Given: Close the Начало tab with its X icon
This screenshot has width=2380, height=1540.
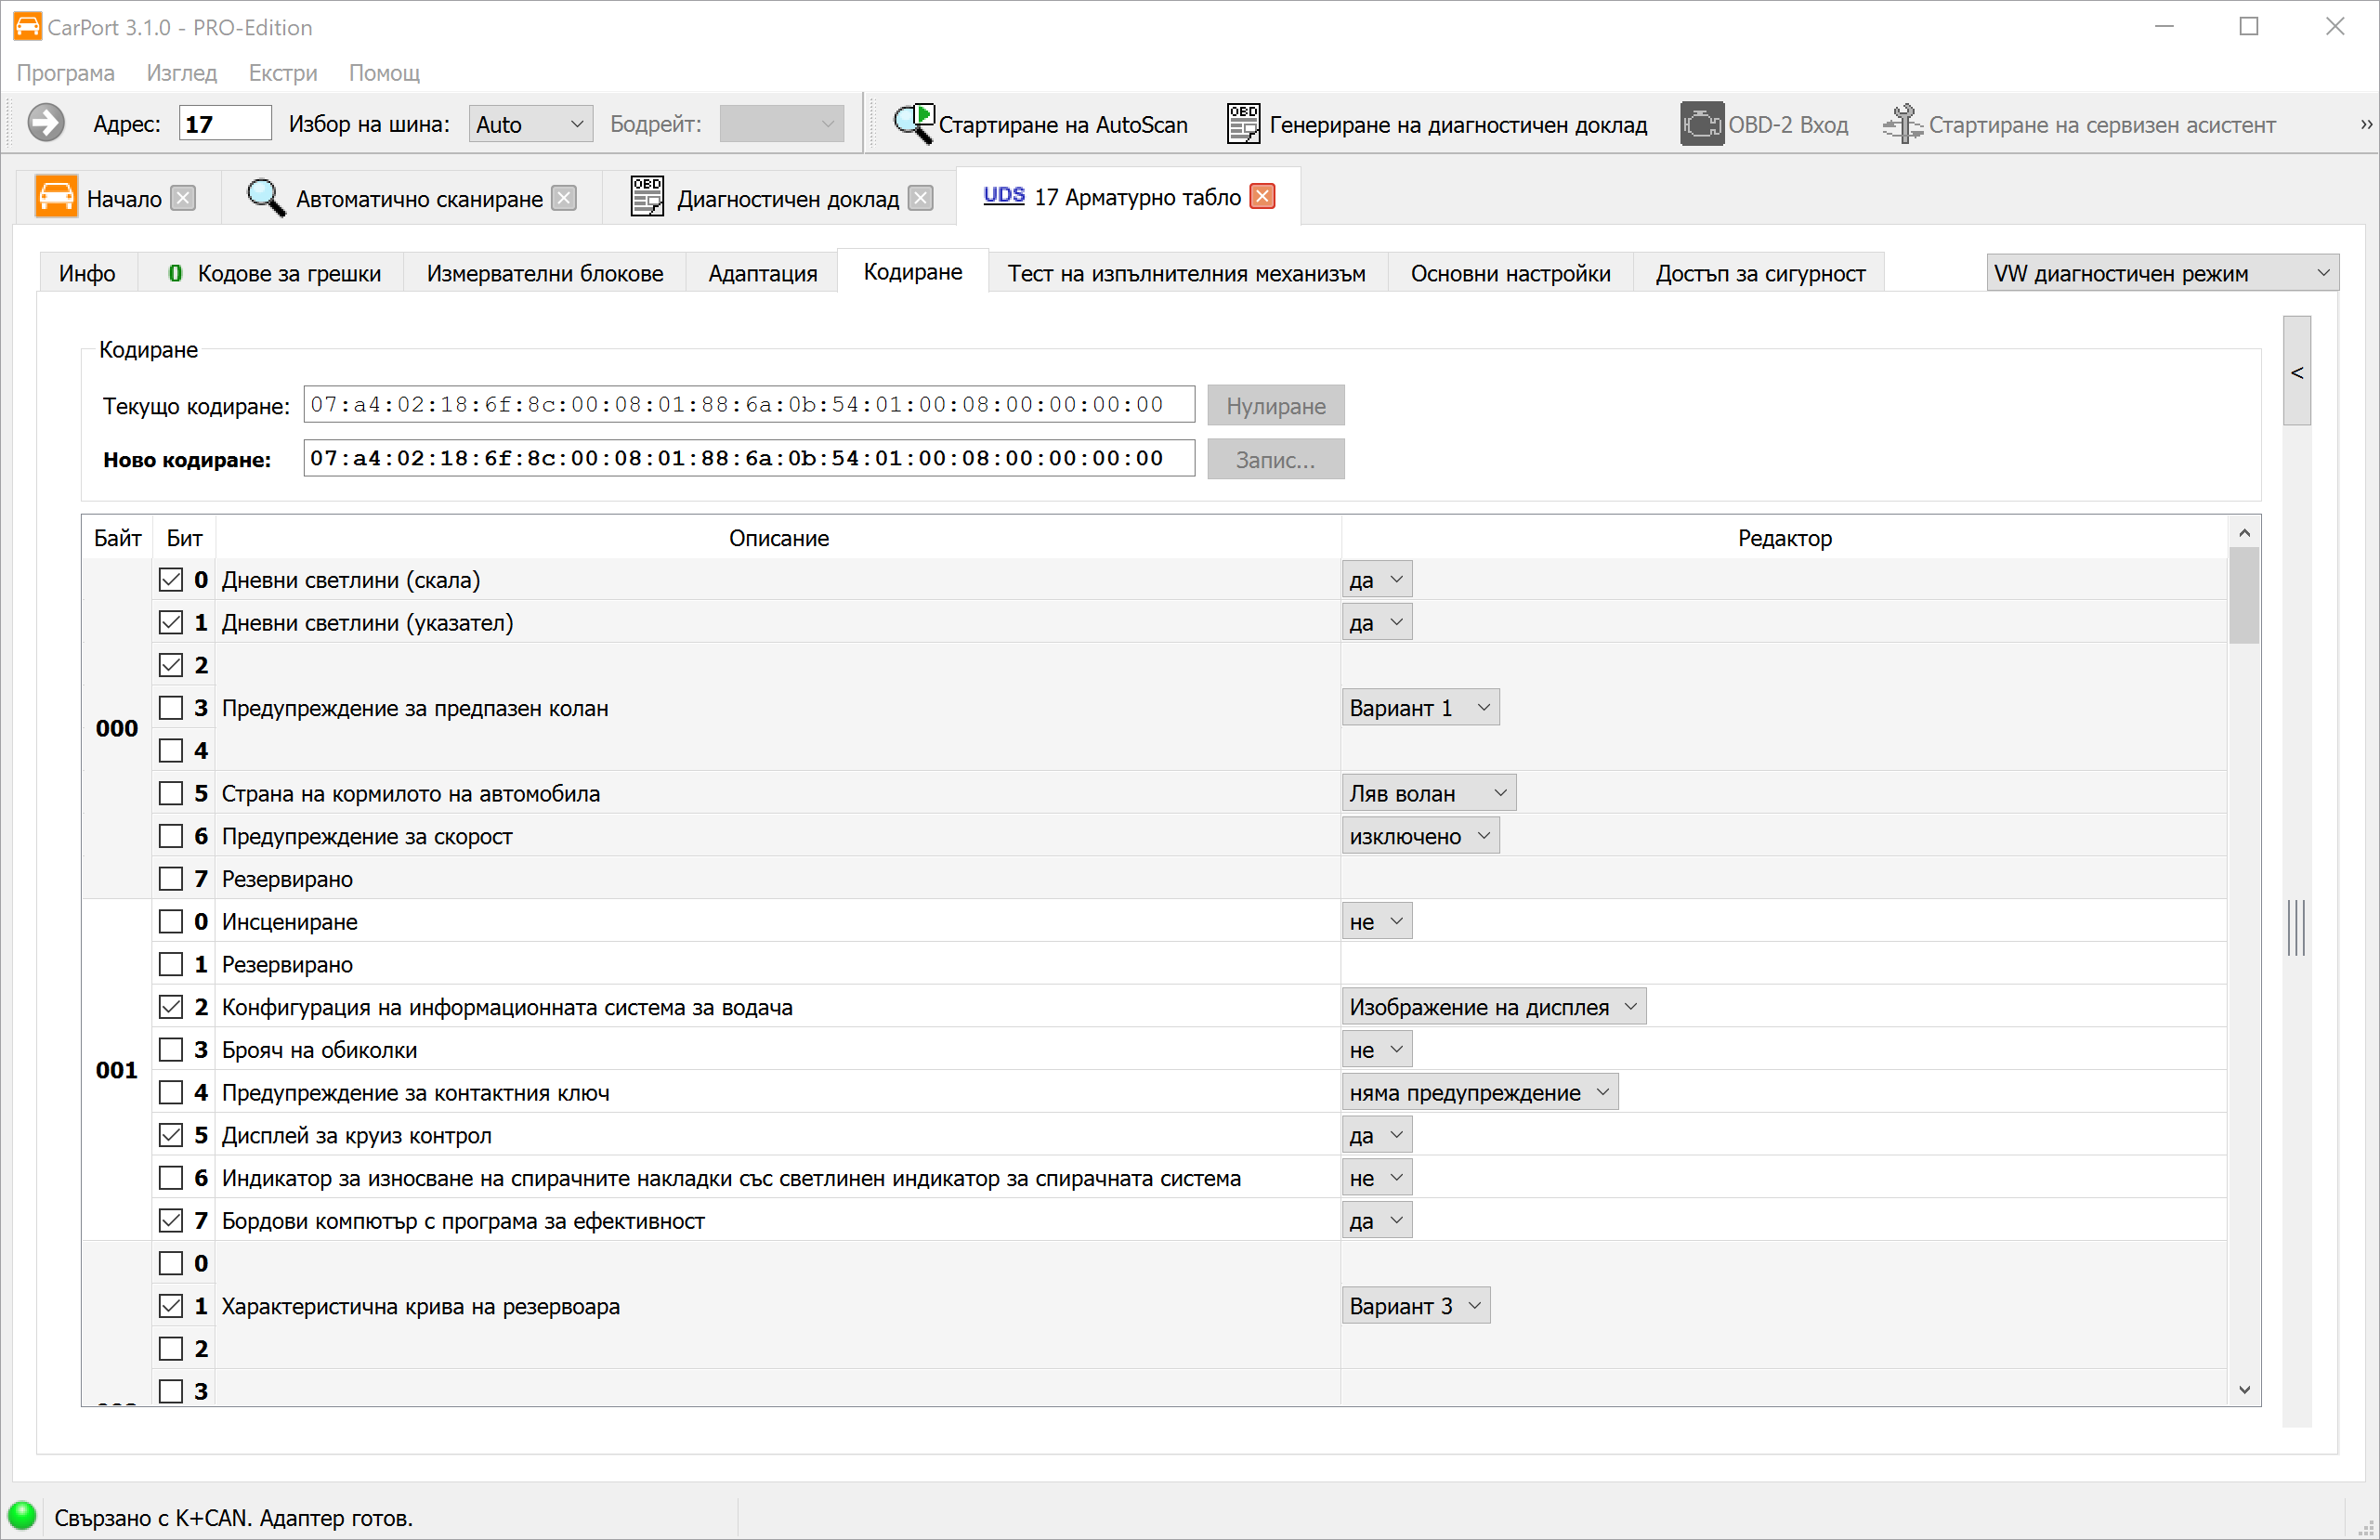Looking at the screenshot, I should point(183,198).
